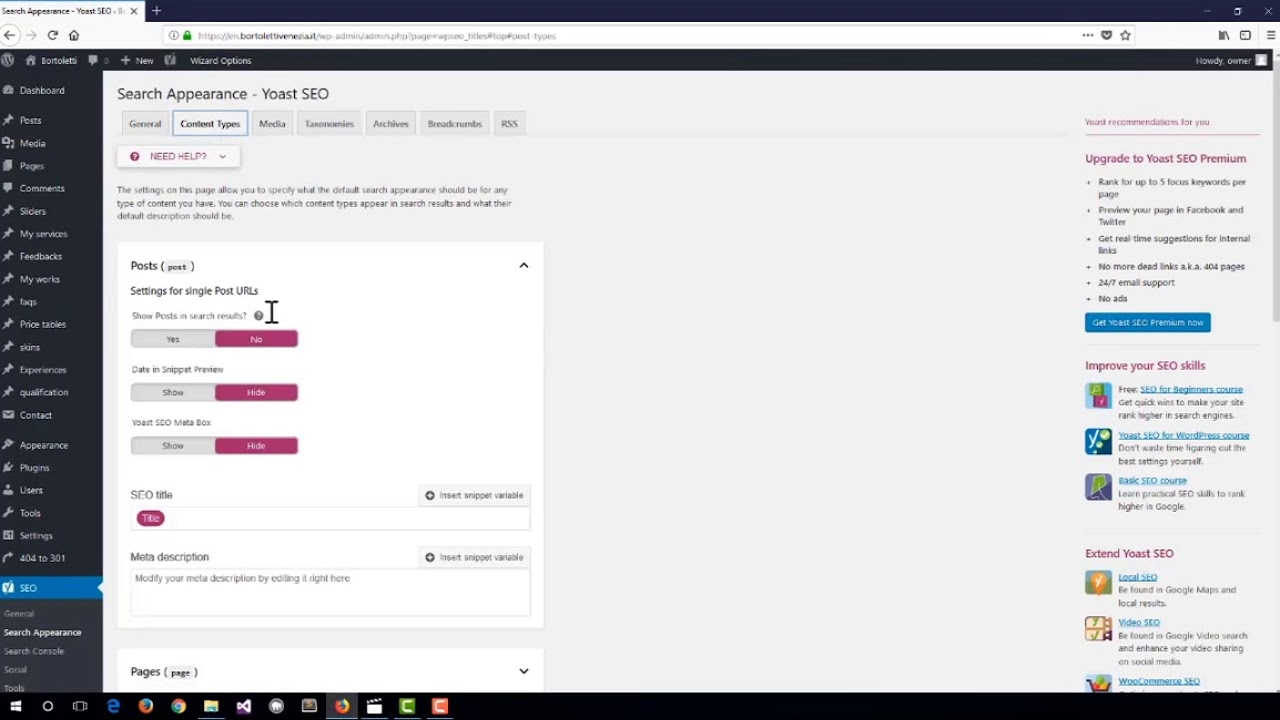Choose Show for Yoast SEO Meta Box
The width and height of the screenshot is (1280, 720).
click(x=173, y=445)
